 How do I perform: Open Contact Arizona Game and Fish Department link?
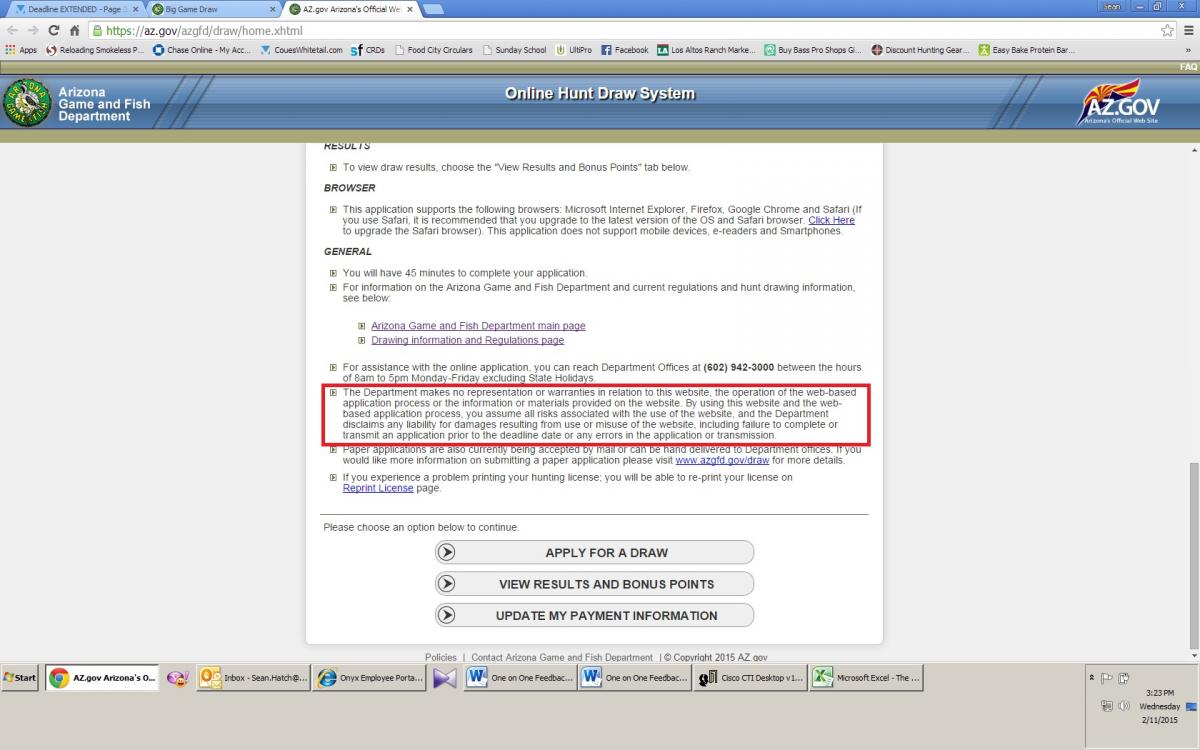pos(562,657)
